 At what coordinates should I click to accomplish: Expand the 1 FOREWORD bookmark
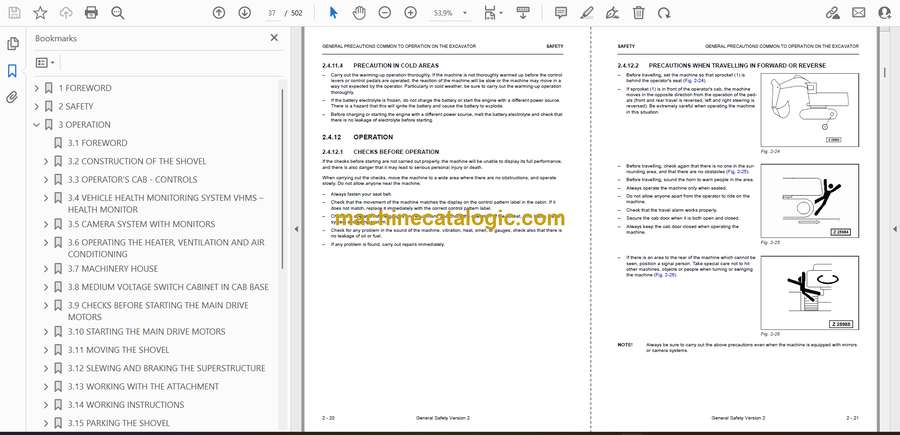click(37, 88)
